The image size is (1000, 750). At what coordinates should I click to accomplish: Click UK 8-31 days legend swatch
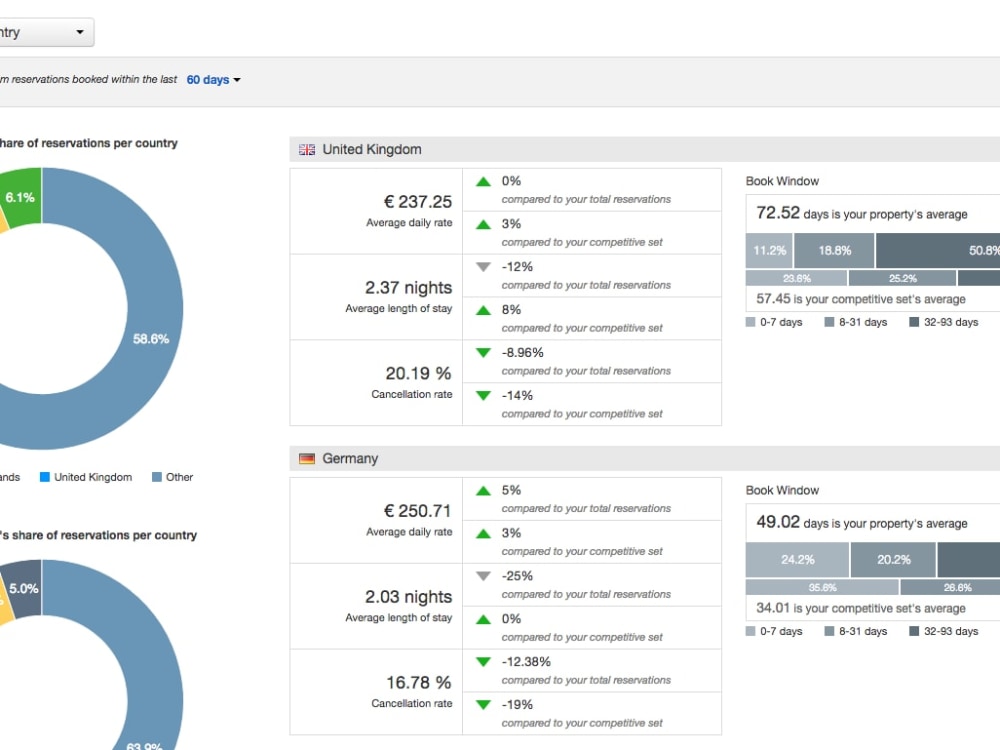coord(829,322)
